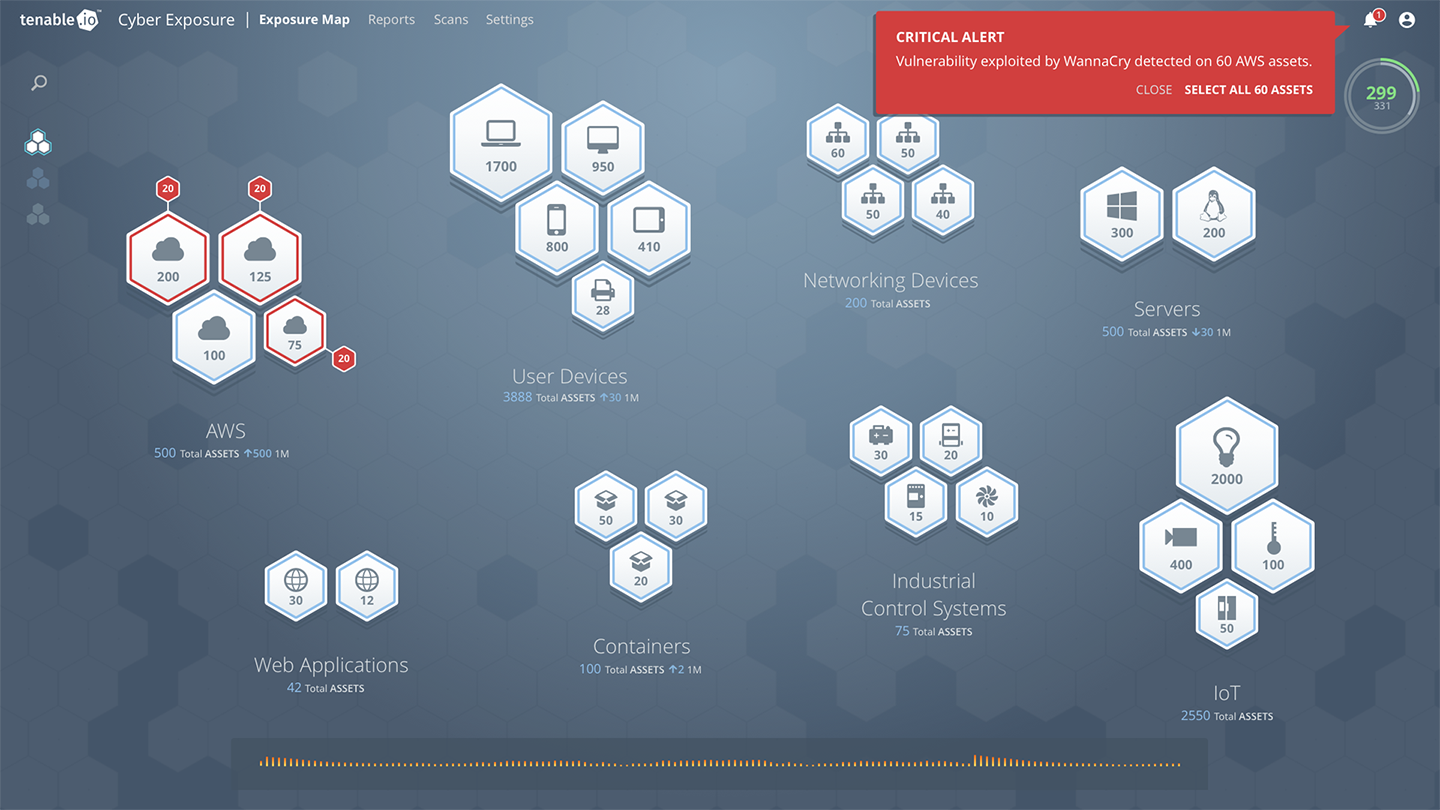
Task: Switch to the middle hexagon view in sidebar
Action: 38,179
